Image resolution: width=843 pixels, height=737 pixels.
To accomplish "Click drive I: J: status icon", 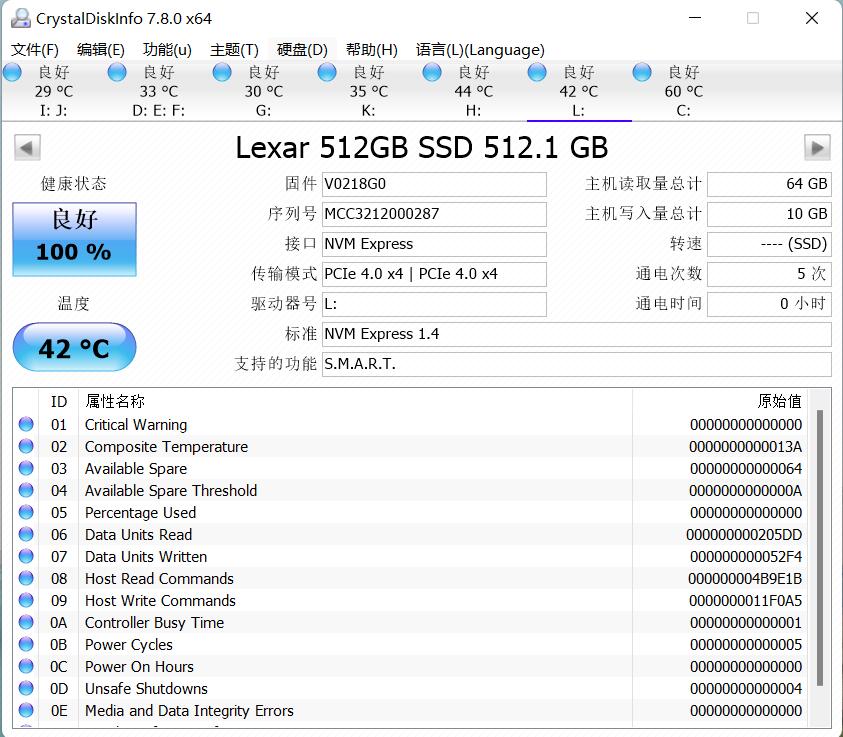I will coord(12,72).
